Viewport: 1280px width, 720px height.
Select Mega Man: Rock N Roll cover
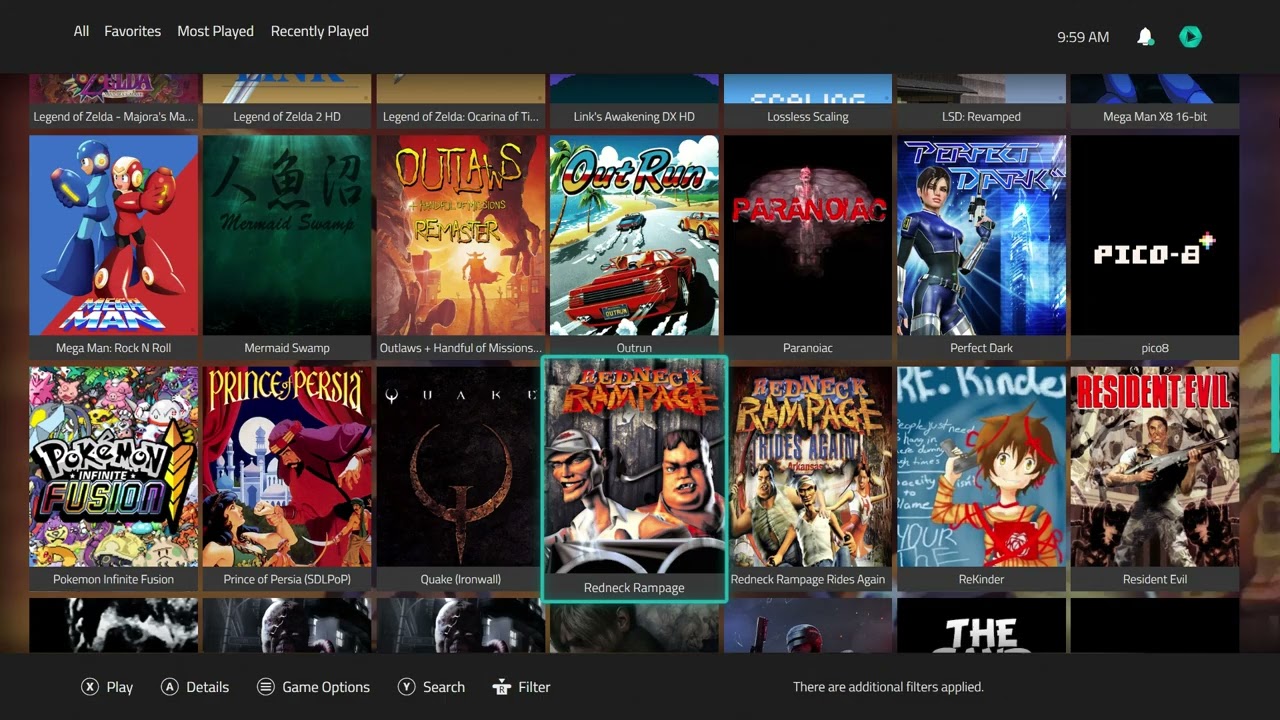114,235
